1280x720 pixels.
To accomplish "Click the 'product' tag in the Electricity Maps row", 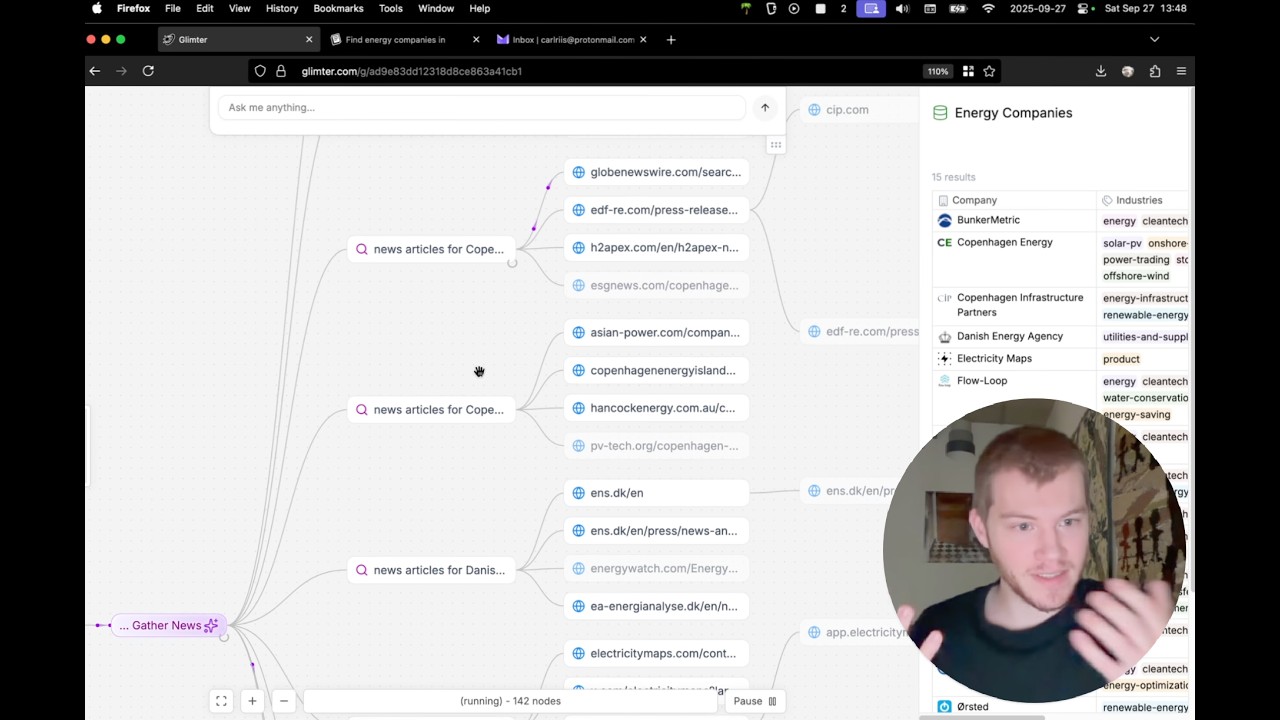I will [1121, 359].
